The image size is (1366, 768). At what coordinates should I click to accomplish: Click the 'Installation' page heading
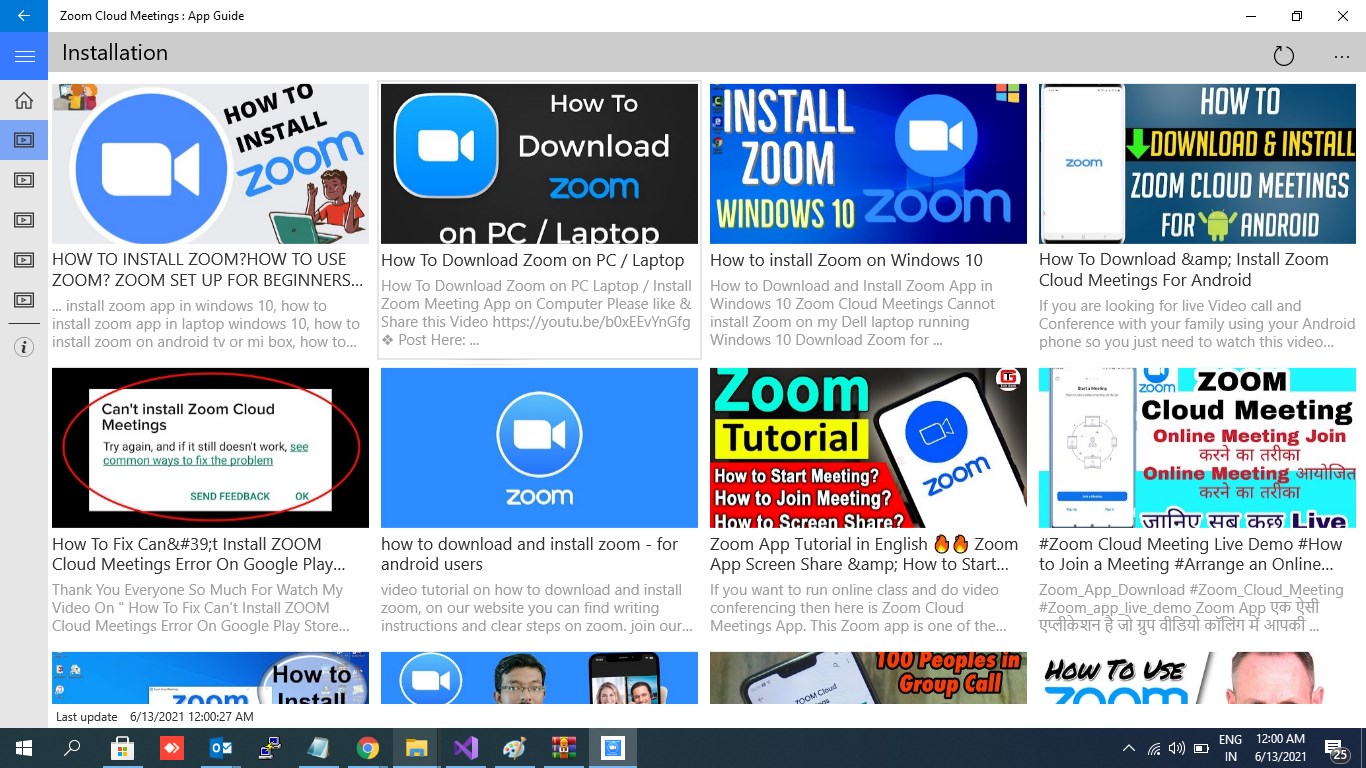click(115, 53)
